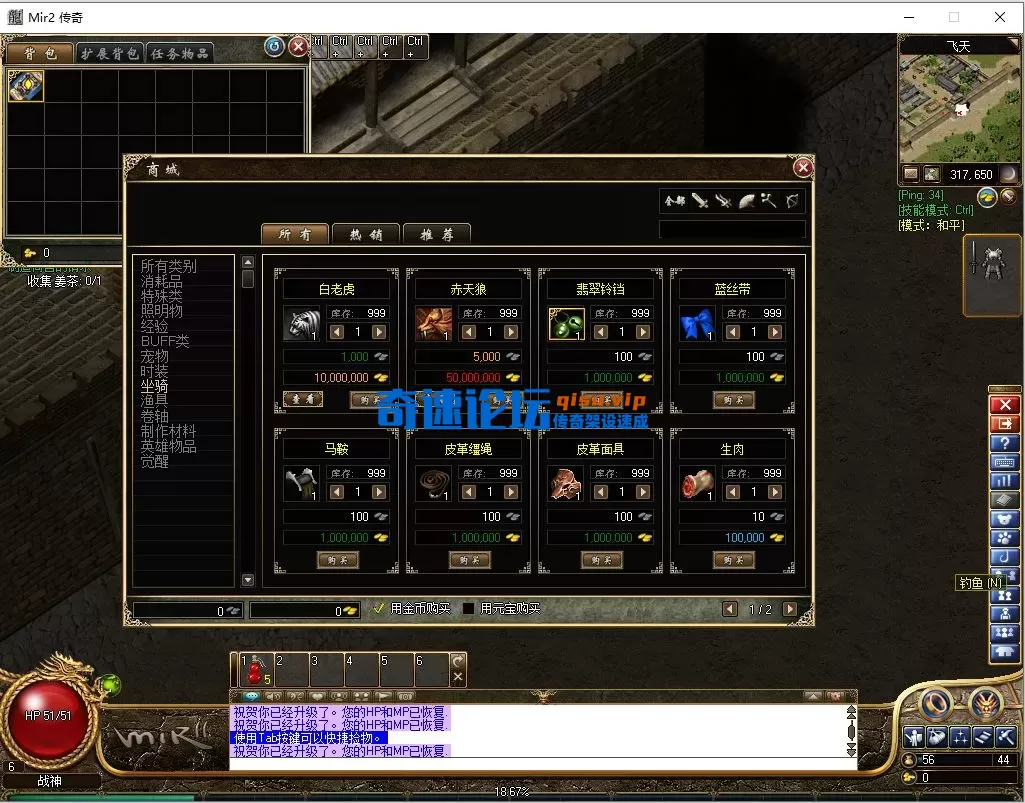Click next page arrow beside 1/2
1025x803 pixels.
click(x=789, y=607)
